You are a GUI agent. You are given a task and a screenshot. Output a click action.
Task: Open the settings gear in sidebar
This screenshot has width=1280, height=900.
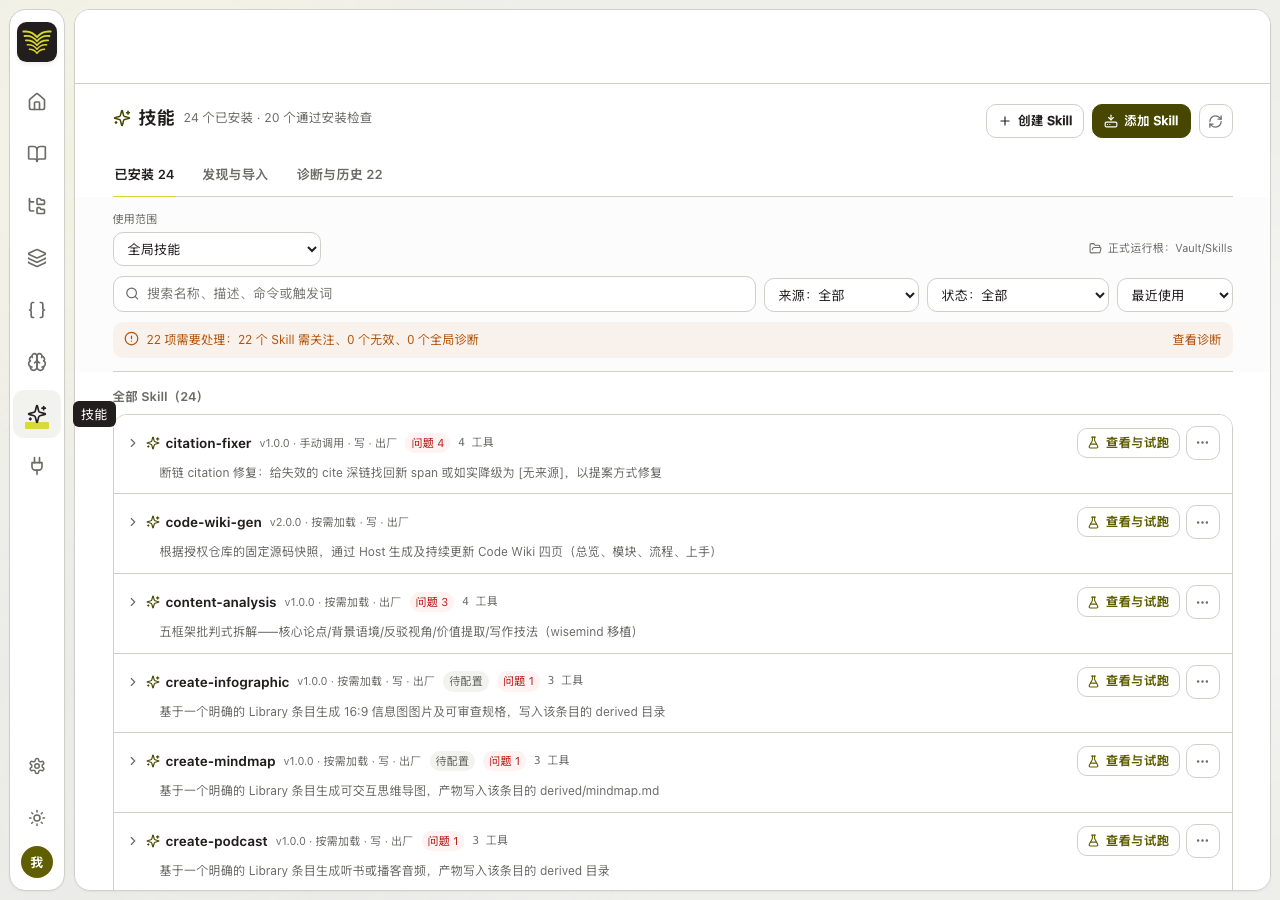[x=37, y=766]
